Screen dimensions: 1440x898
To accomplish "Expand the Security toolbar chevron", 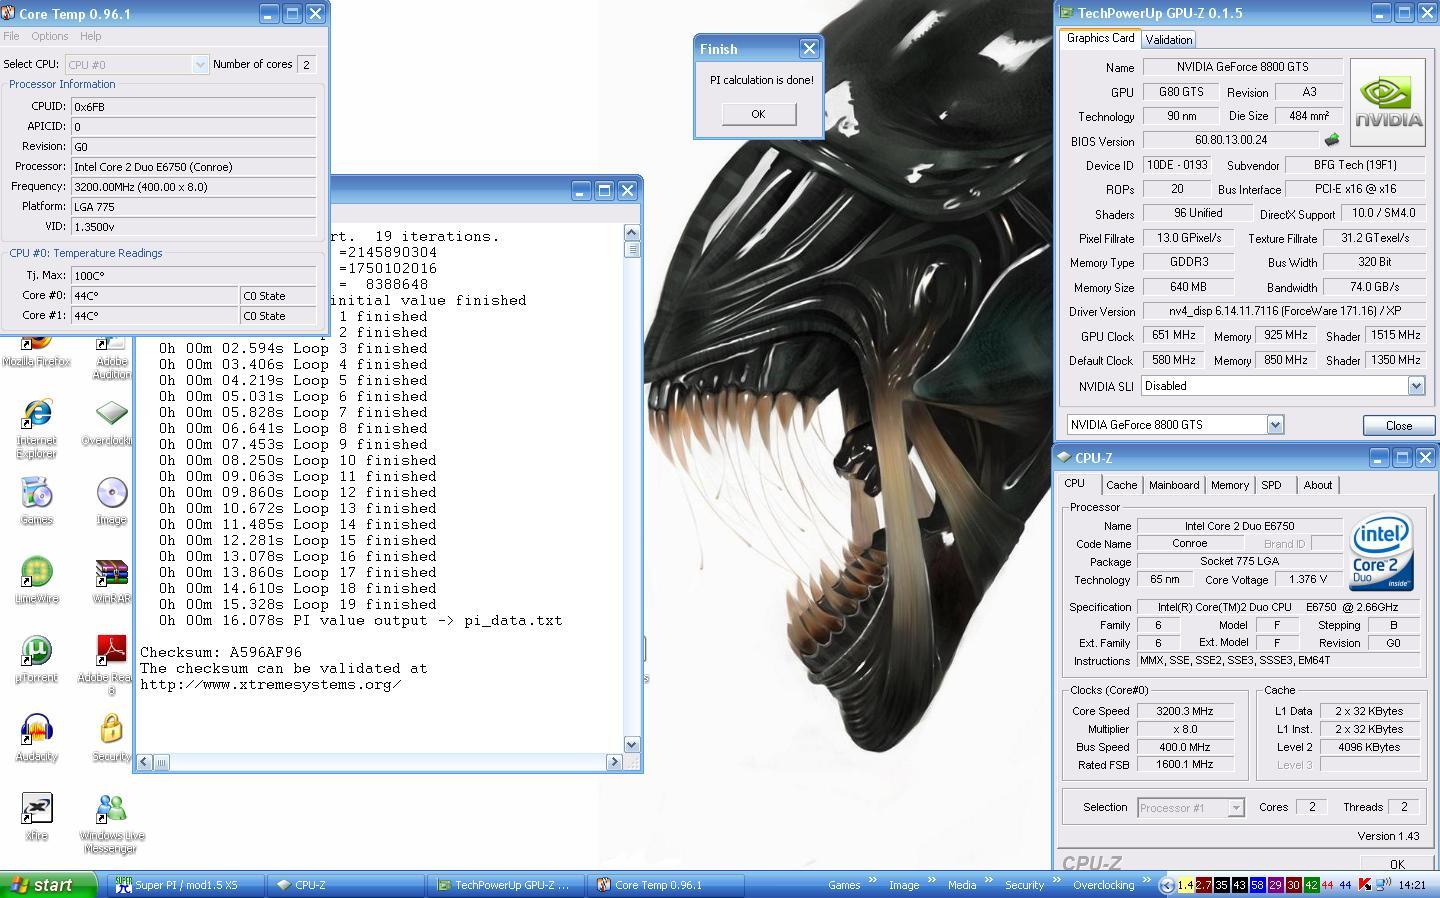I will click(x=1055, y=881).
